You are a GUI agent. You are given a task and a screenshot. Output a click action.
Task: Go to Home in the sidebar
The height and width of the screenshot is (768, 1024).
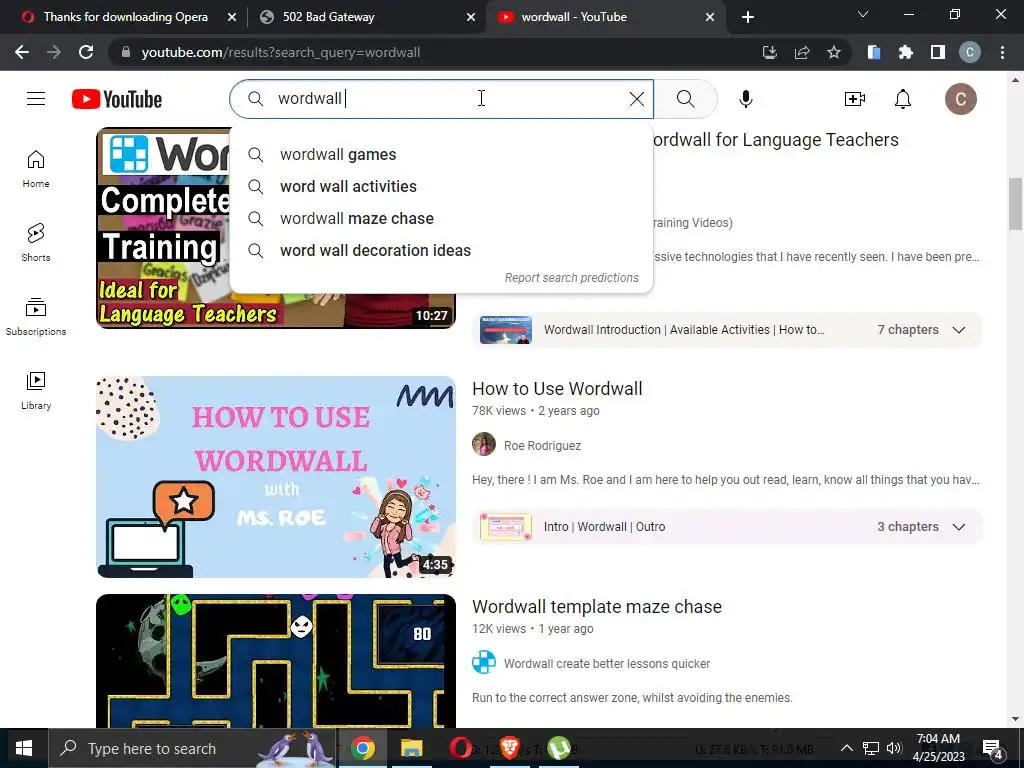36,169
